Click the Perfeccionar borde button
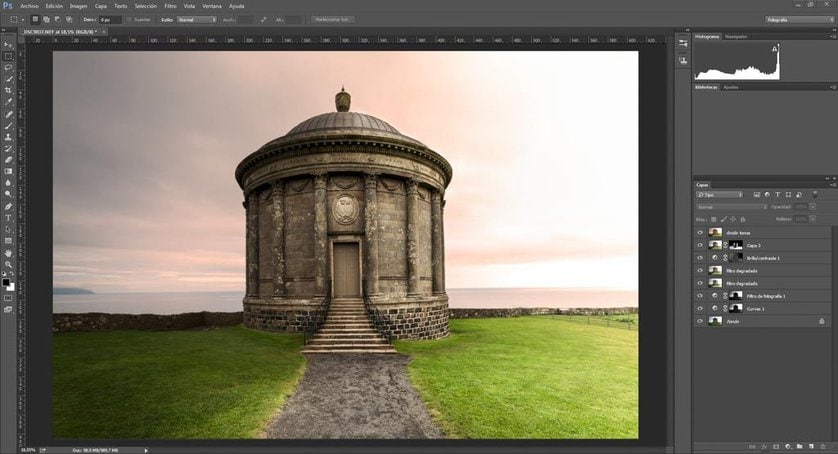The image size is (838, 454). pos(332,19)
